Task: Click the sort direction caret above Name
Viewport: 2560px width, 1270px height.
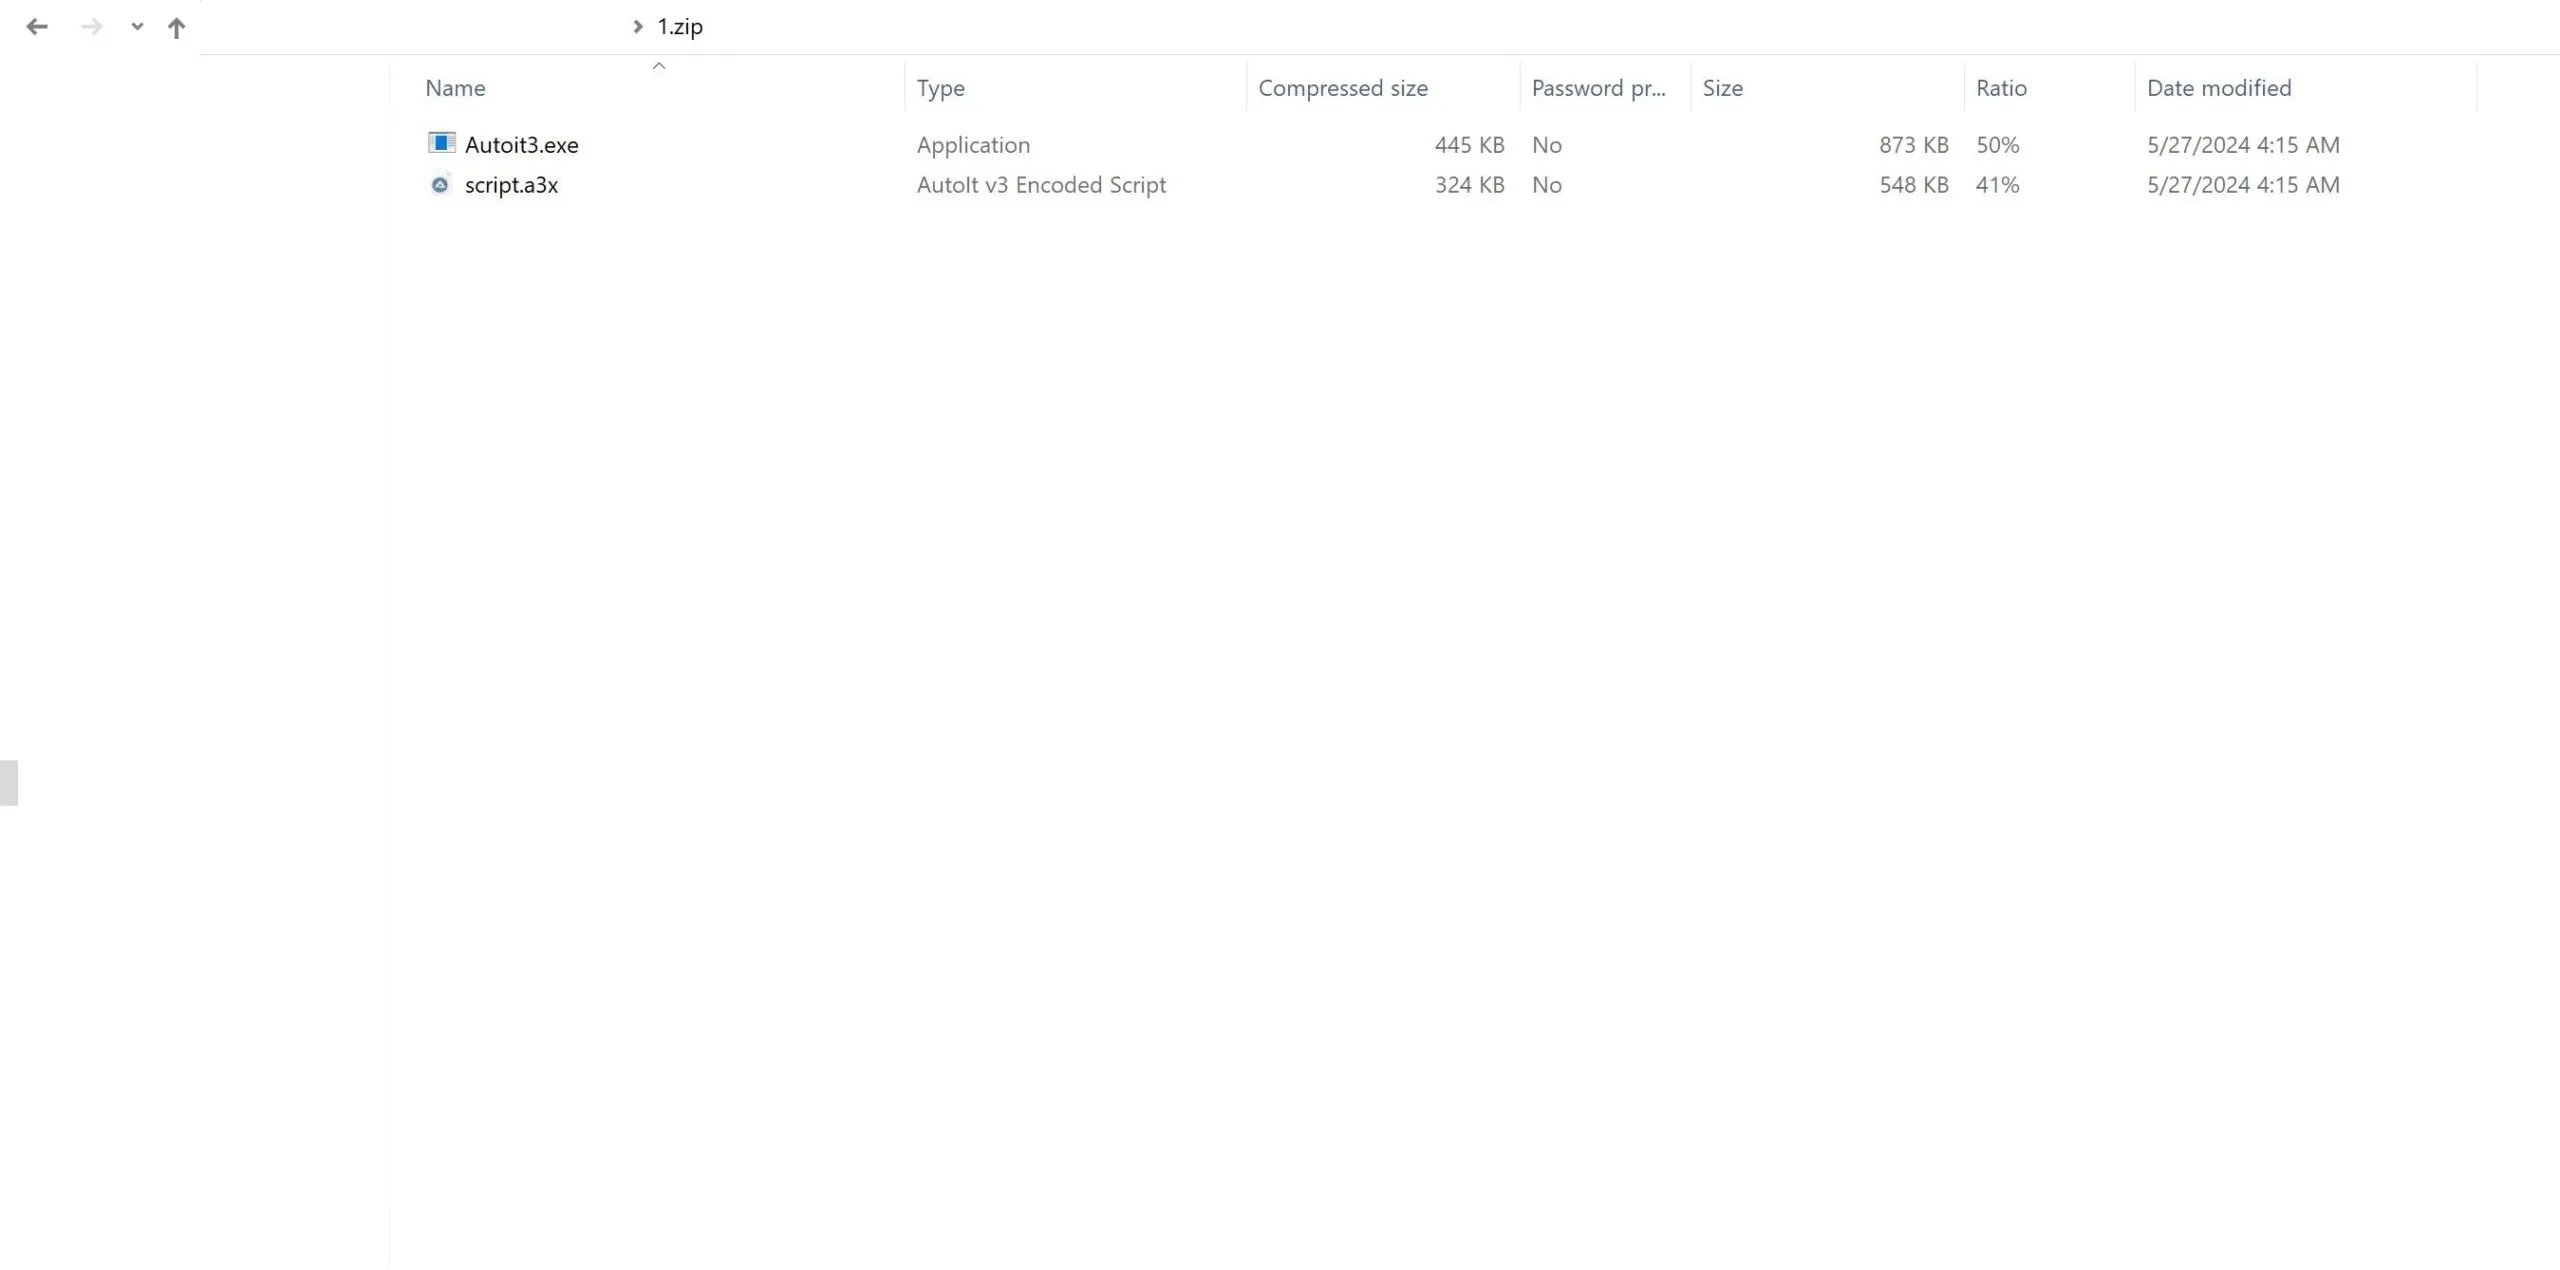Action: (658, 66)
